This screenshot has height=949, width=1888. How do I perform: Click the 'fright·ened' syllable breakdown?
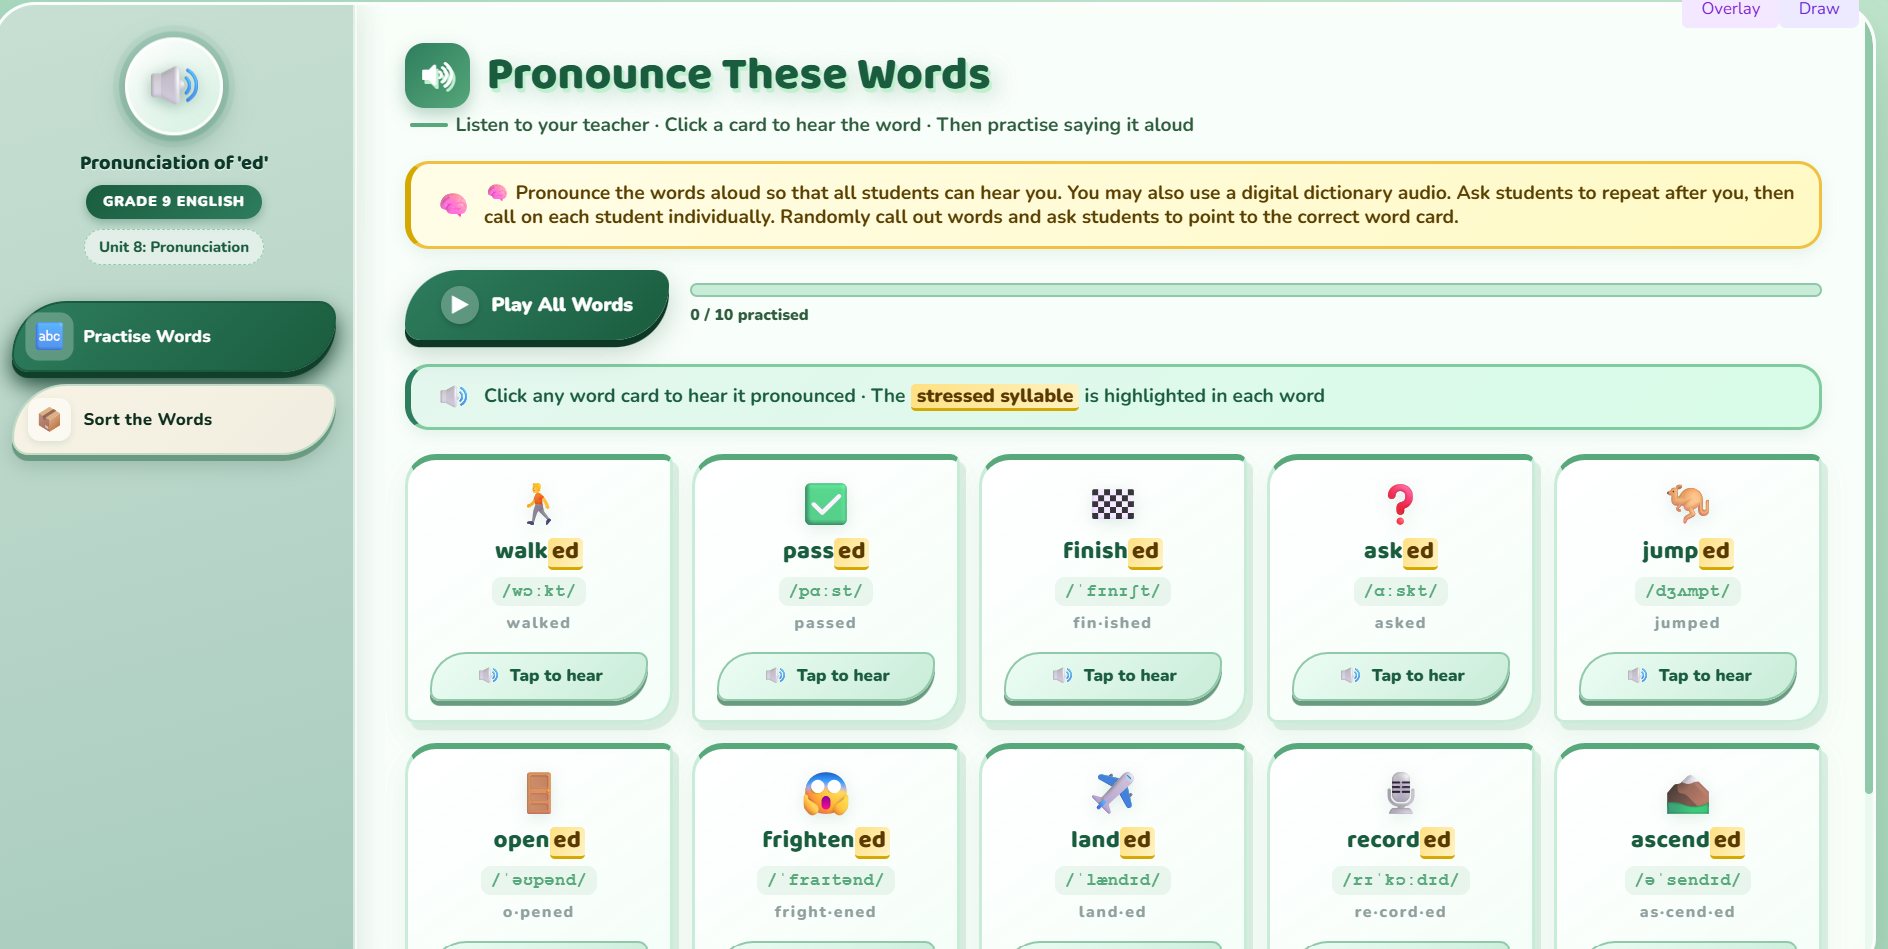[825, 912]
